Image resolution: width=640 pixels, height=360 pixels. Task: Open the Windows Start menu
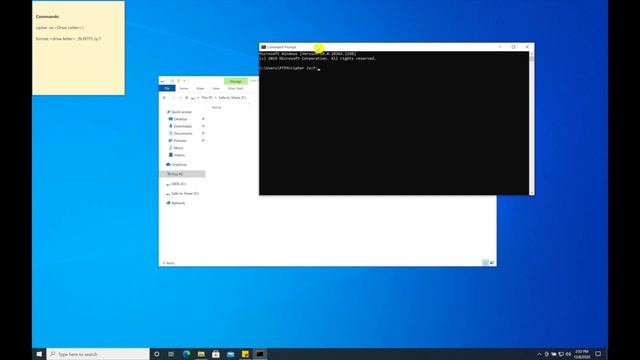click(39, 354)
